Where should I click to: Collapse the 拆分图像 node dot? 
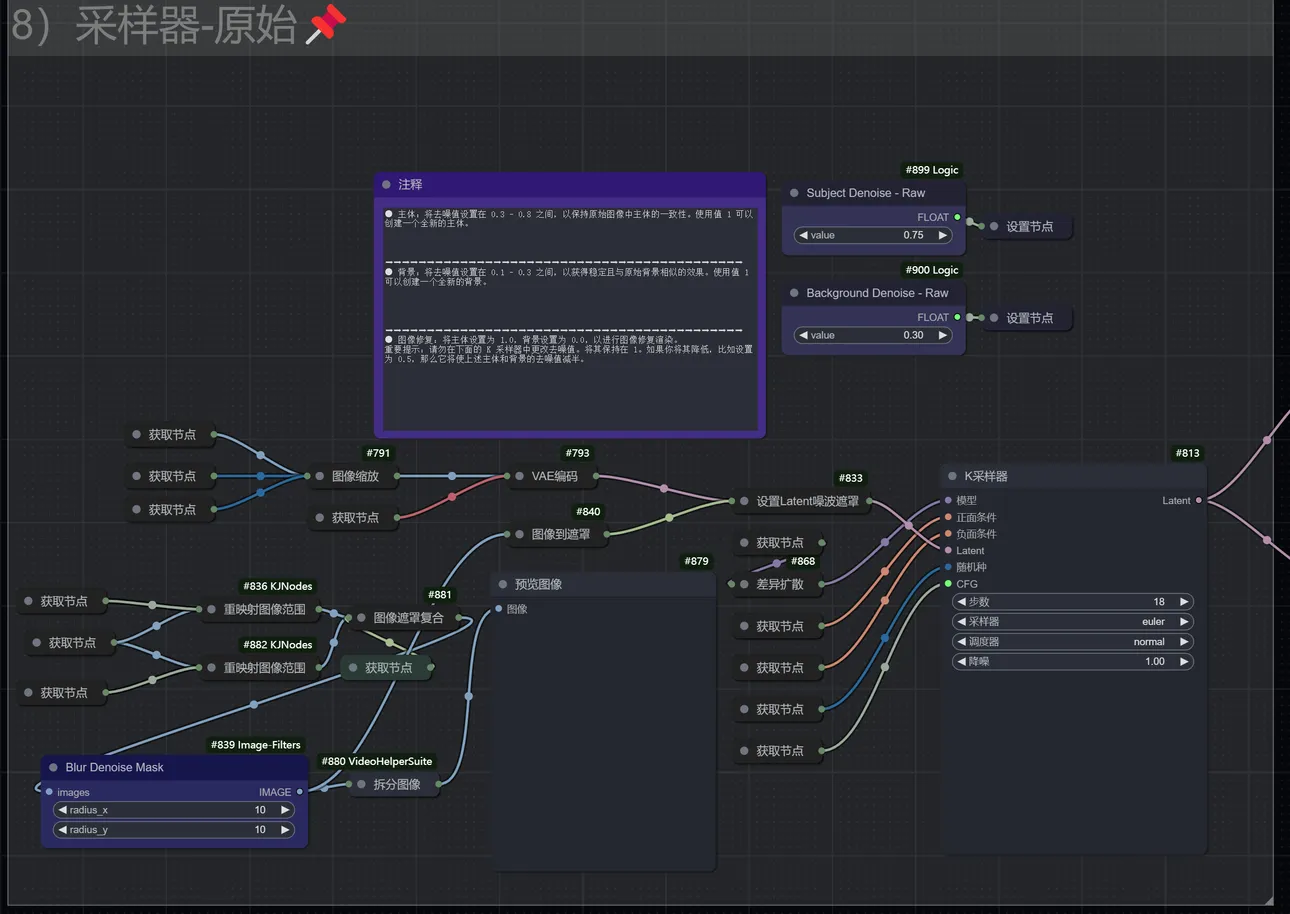point(361,785)
